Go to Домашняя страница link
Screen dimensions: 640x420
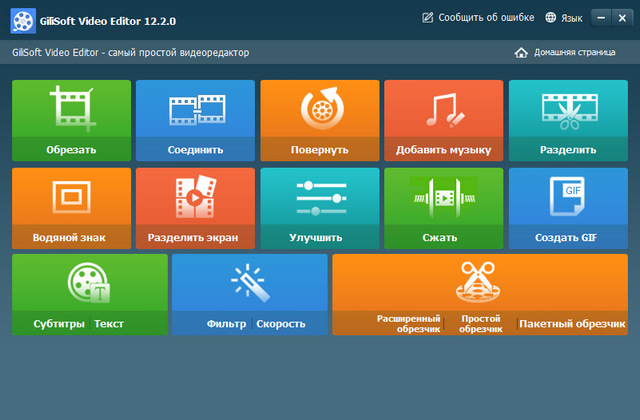(x=566, y=52)
